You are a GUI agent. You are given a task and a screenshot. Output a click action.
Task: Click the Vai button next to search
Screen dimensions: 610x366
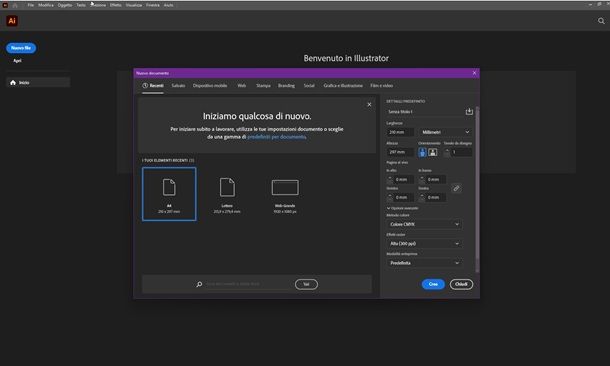pos(306,284)
